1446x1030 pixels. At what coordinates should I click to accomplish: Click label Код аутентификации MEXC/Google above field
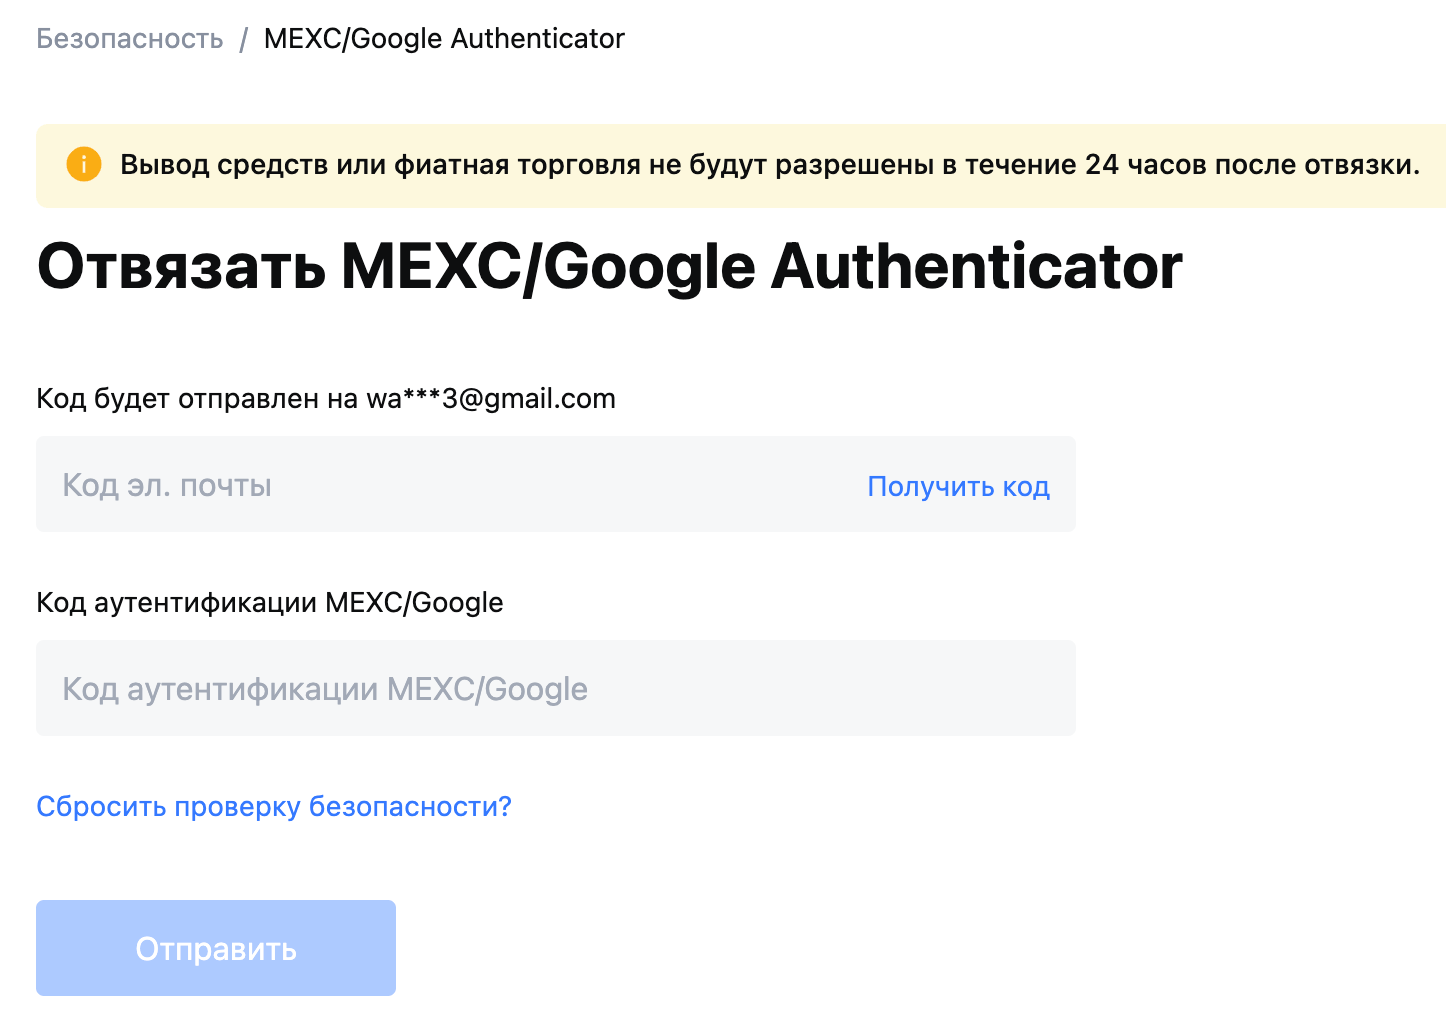point(270,603)
